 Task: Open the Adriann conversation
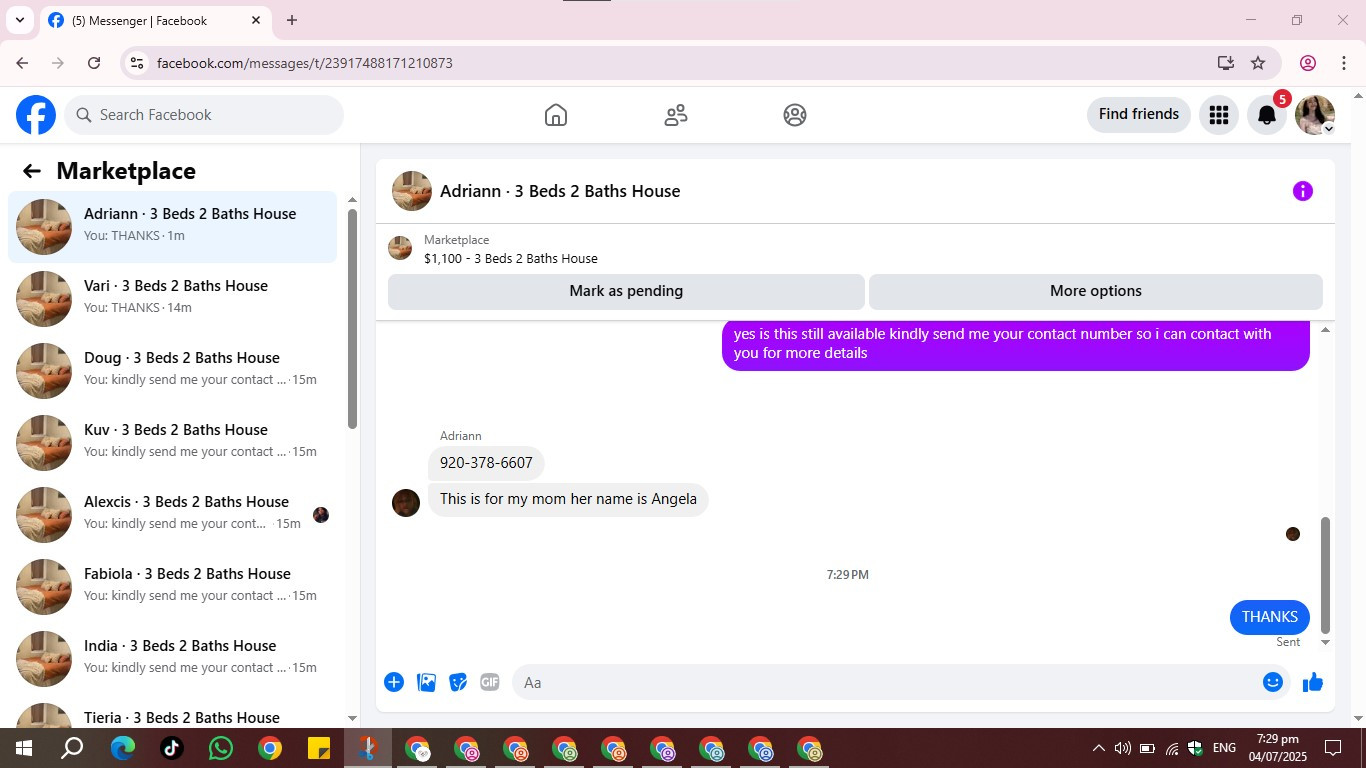point(173,227)
